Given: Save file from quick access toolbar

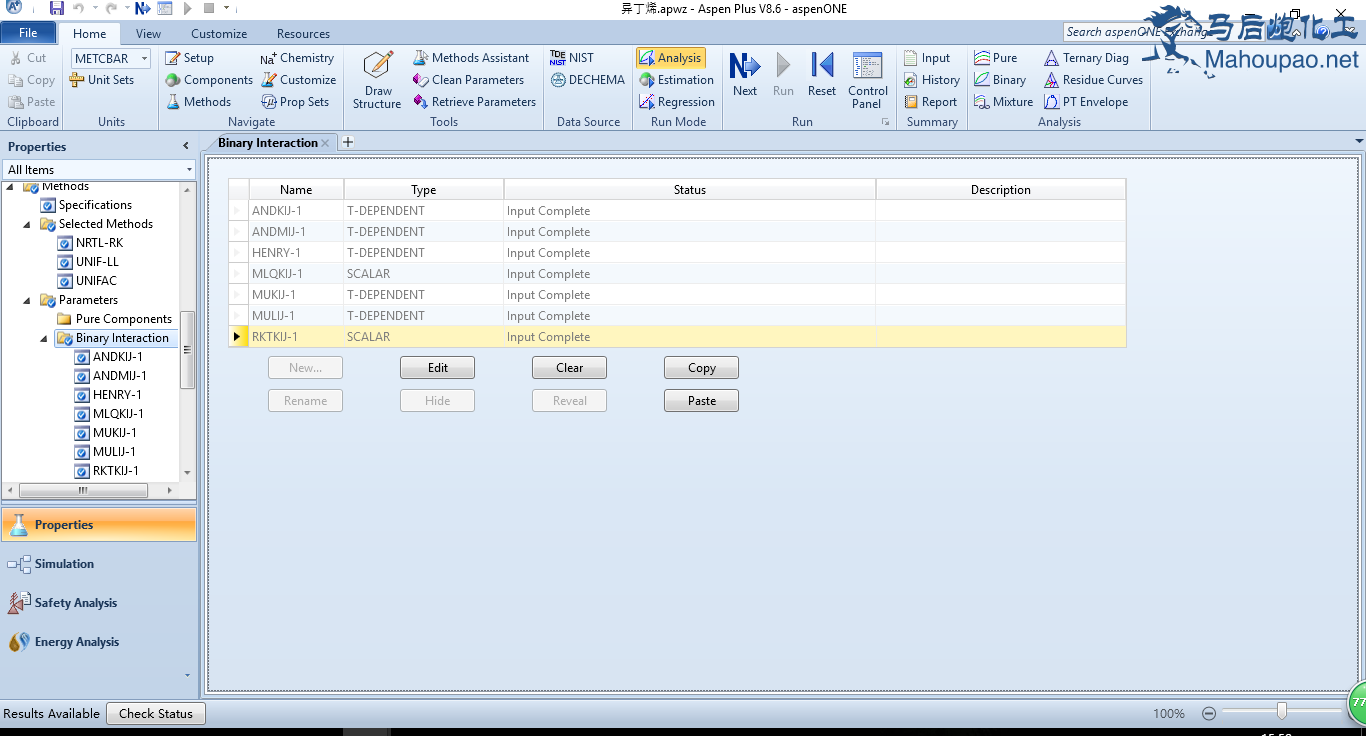Looking at the screenshot, I should click(x=57, y=8).
